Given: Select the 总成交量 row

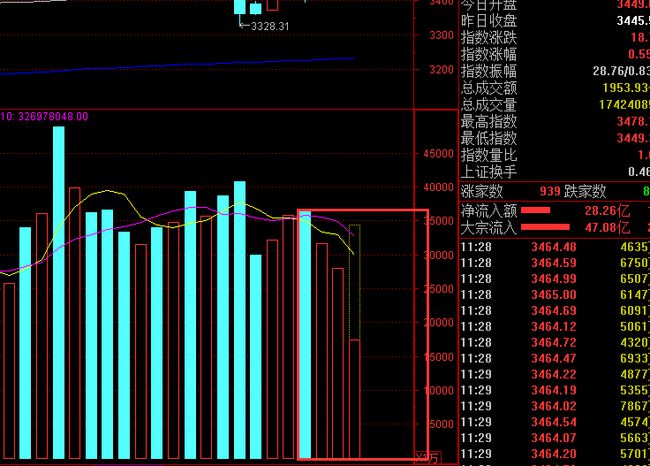Looking at the screenshot, I should tap(555, 104).
